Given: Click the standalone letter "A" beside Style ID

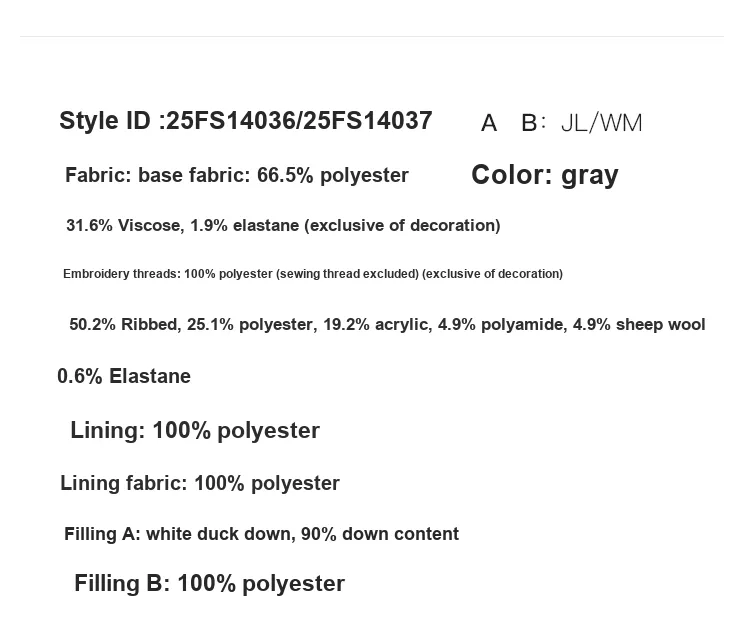Looking at the screenshot, I should pos(489,123).
